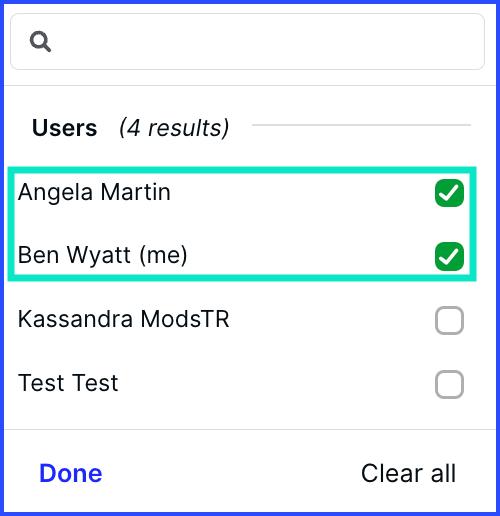The width and height of the screenshot is (500, 516).
Task: Click the white checkmark in Angela's green box
Action: 449,193
